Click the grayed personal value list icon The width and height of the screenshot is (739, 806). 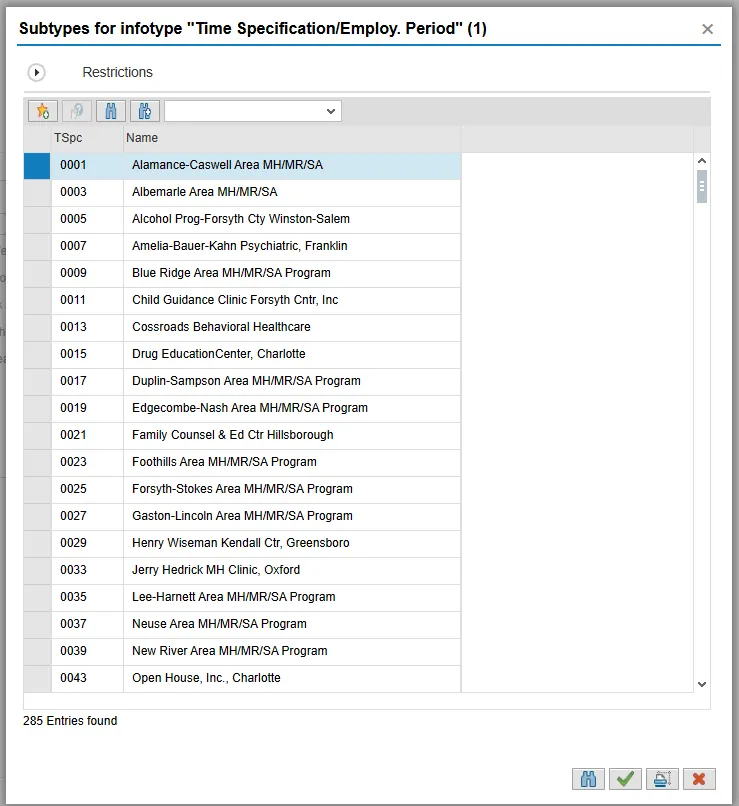point(77,111)
